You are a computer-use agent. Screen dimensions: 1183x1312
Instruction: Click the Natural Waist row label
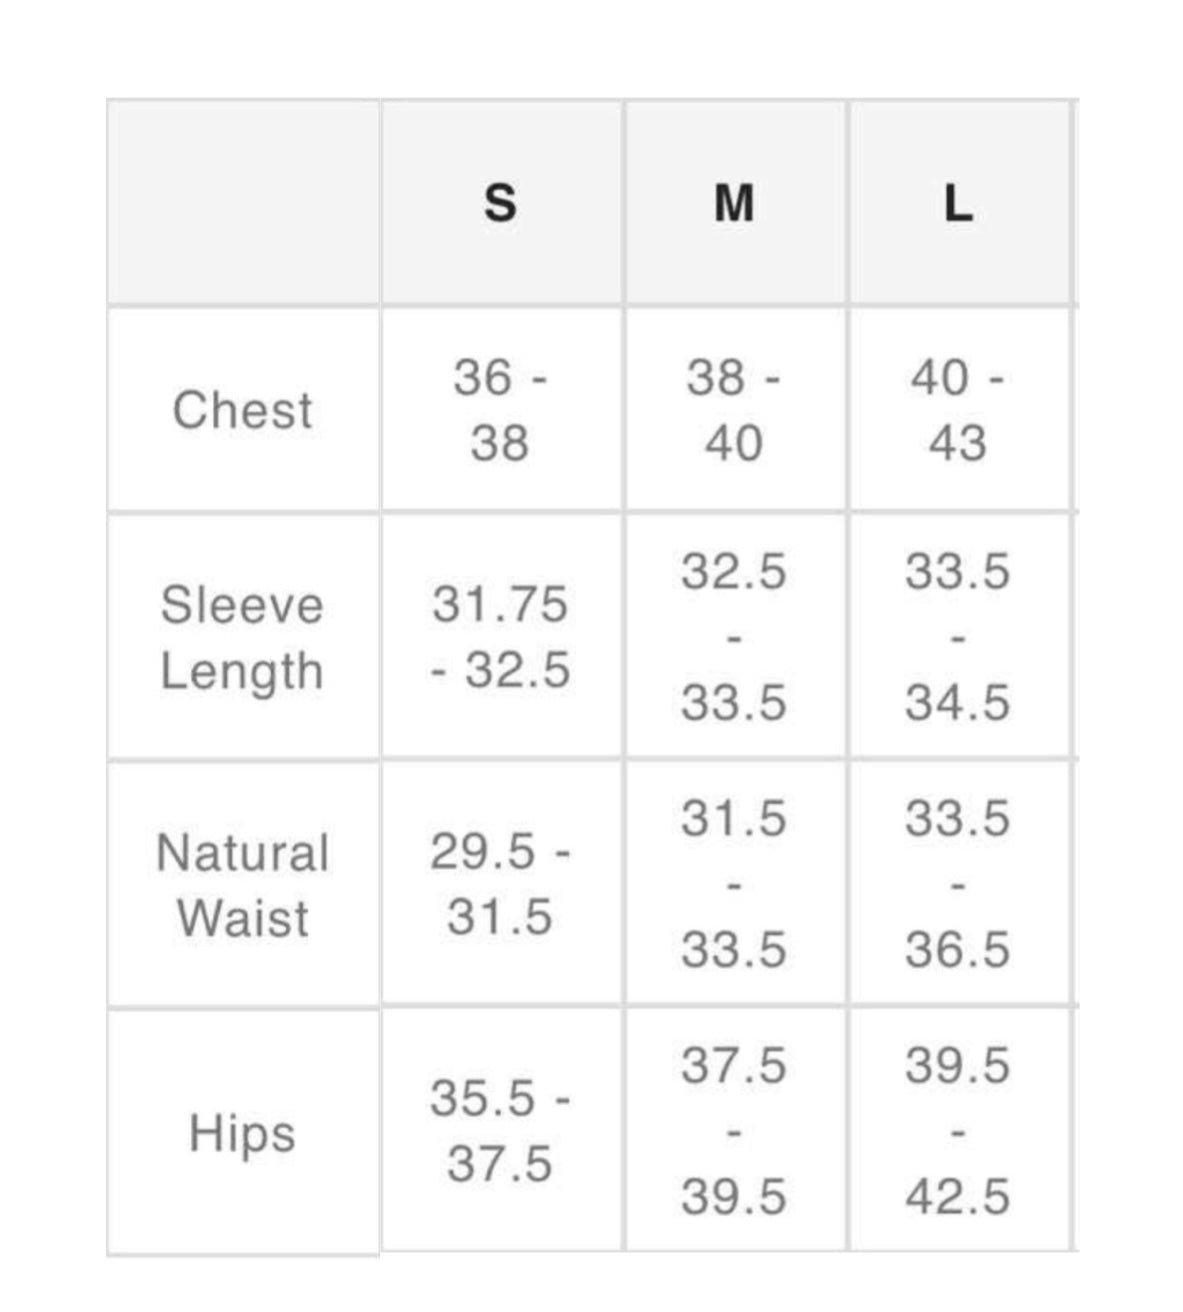point(243,885)
